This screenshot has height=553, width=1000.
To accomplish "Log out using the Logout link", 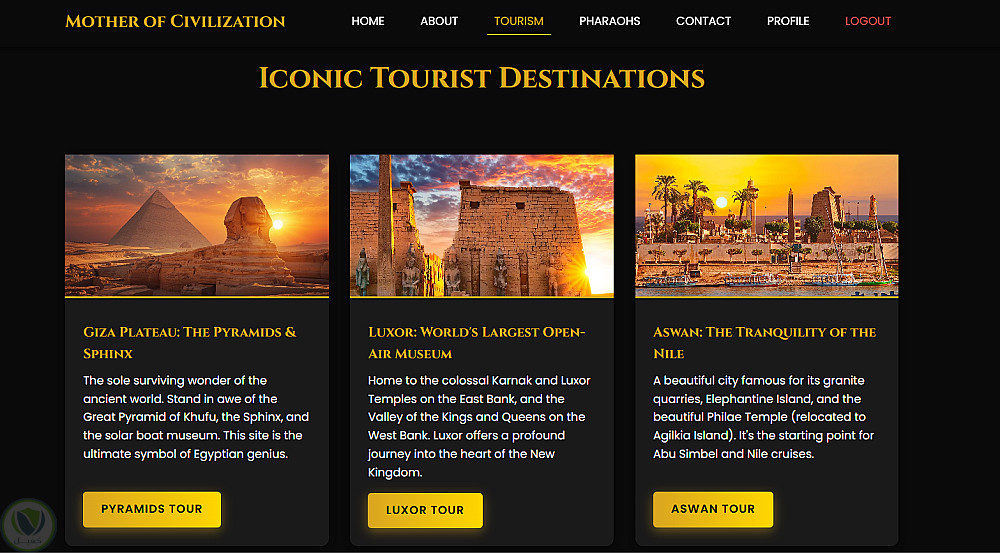I will tap(868, 21).
